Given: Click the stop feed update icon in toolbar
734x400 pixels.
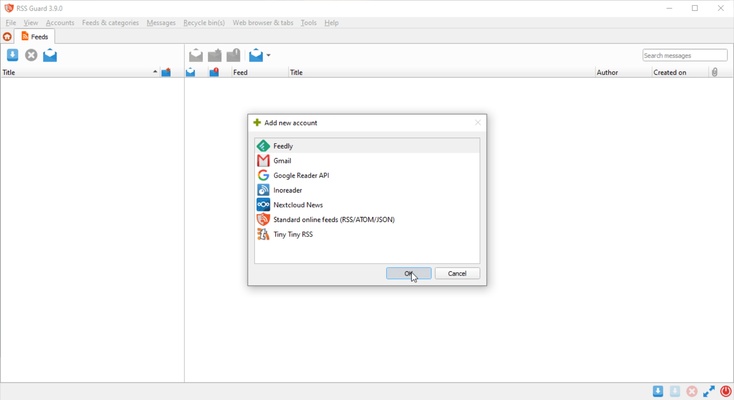Looking at the screenshot, I should 31,55.
